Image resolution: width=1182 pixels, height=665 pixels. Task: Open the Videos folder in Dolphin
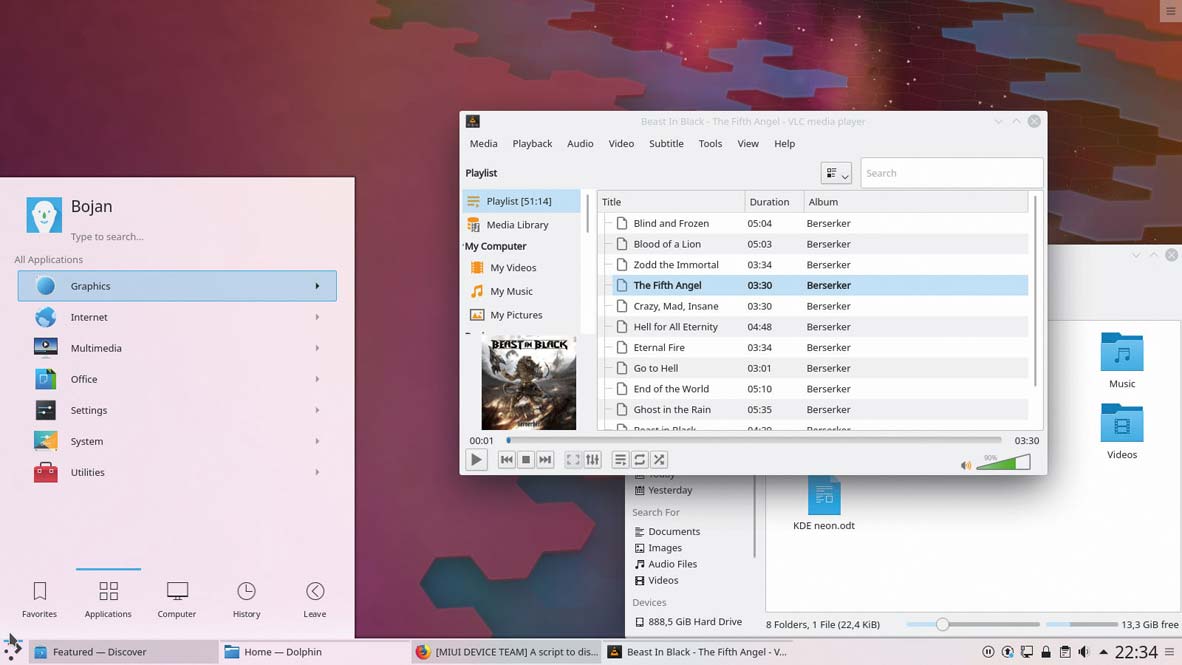click(x=1122, y=431)
